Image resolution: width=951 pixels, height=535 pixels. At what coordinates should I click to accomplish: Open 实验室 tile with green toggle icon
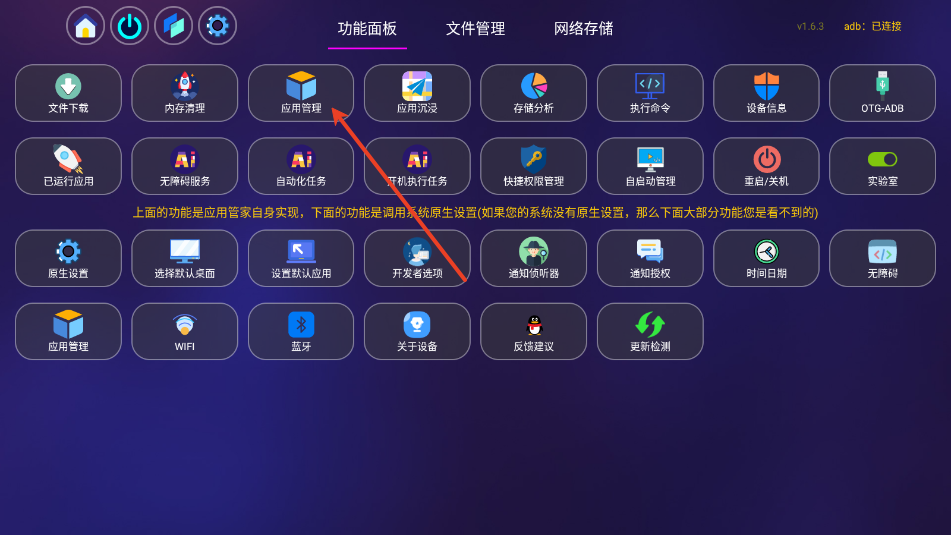pos(882,166)
